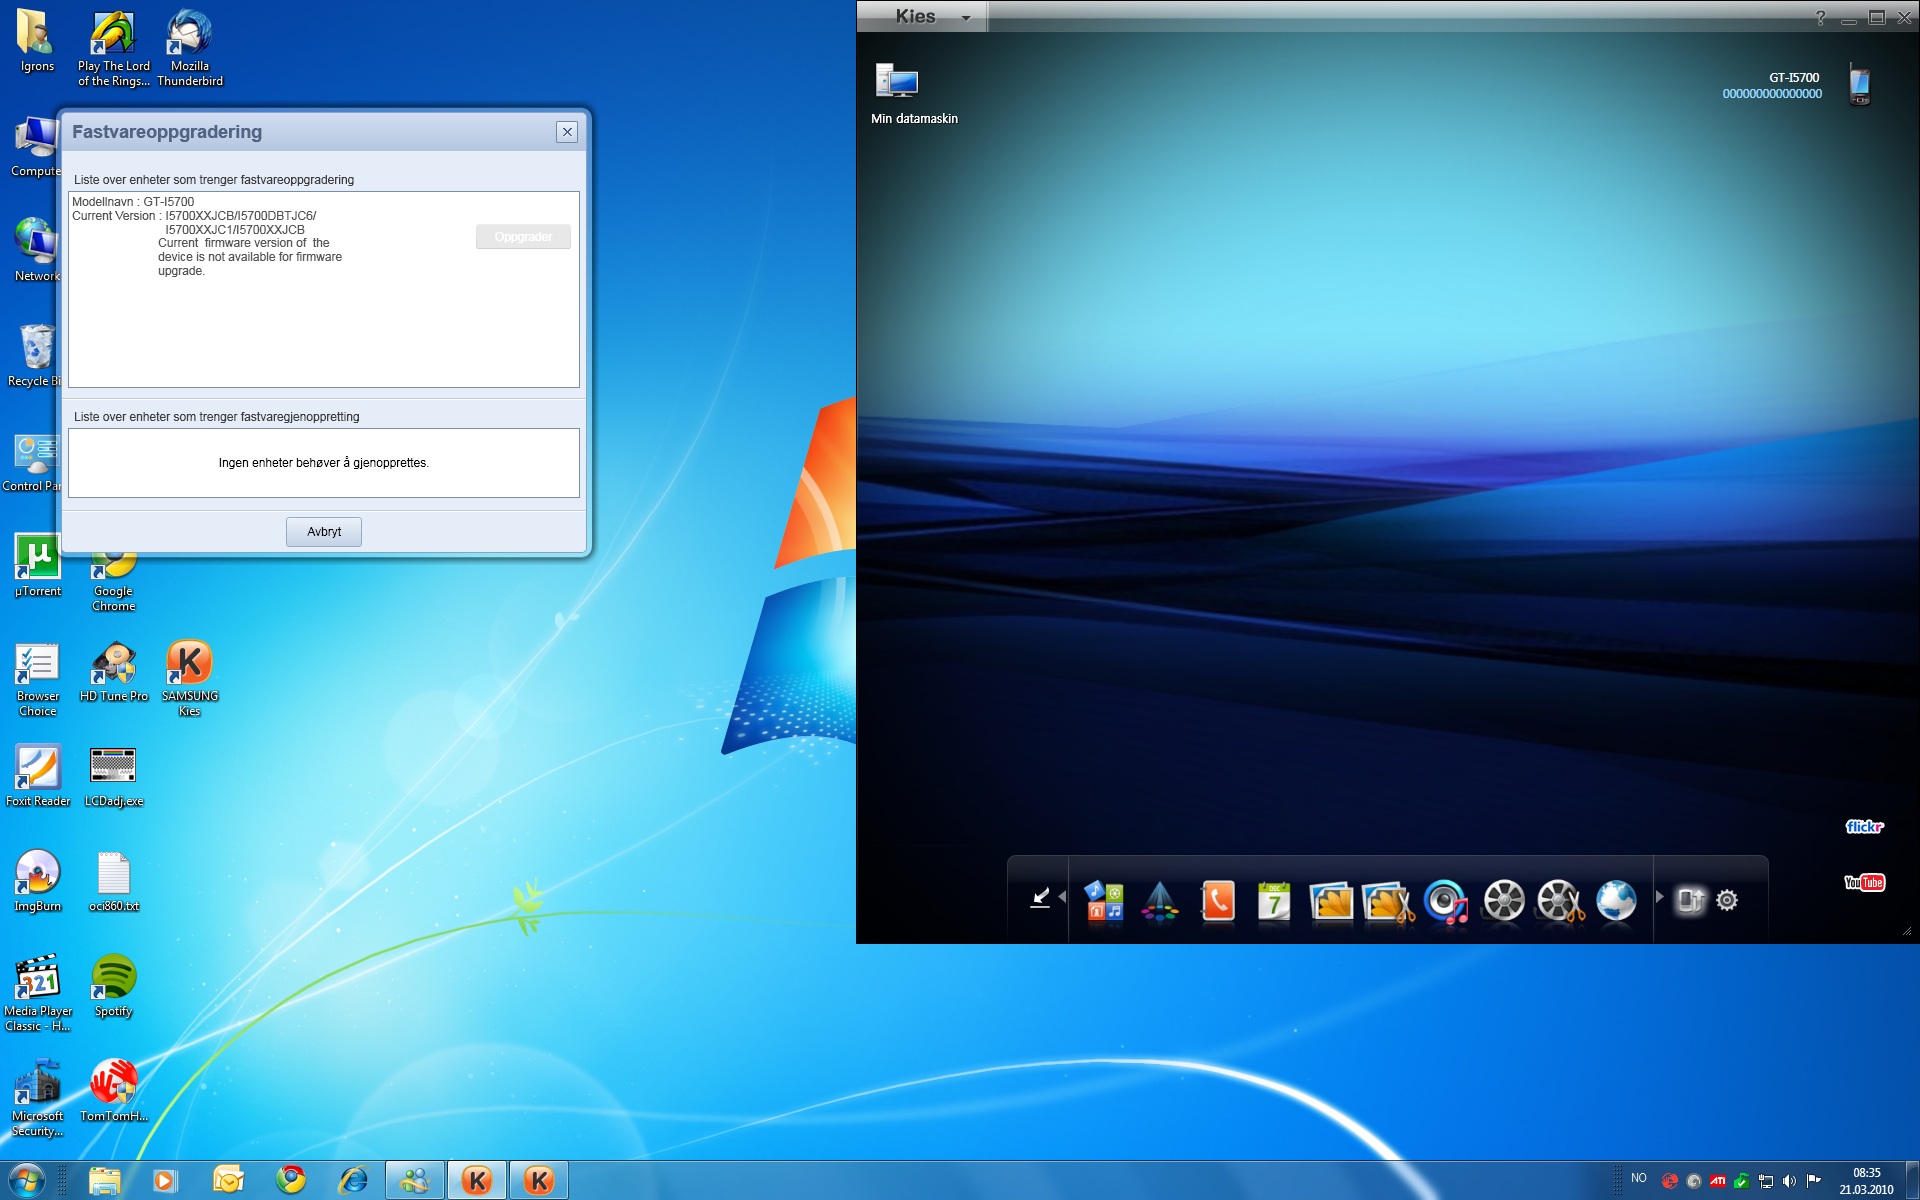Click the Avbryt button in firmware dialog
Image resolution: width=1920 pixels, height=1200 pixels.
(x=324, y=532)
